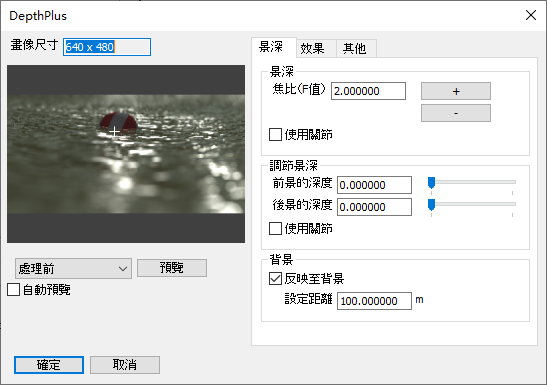Click the 前景的深度 slider handle

[x=432, y=183]
